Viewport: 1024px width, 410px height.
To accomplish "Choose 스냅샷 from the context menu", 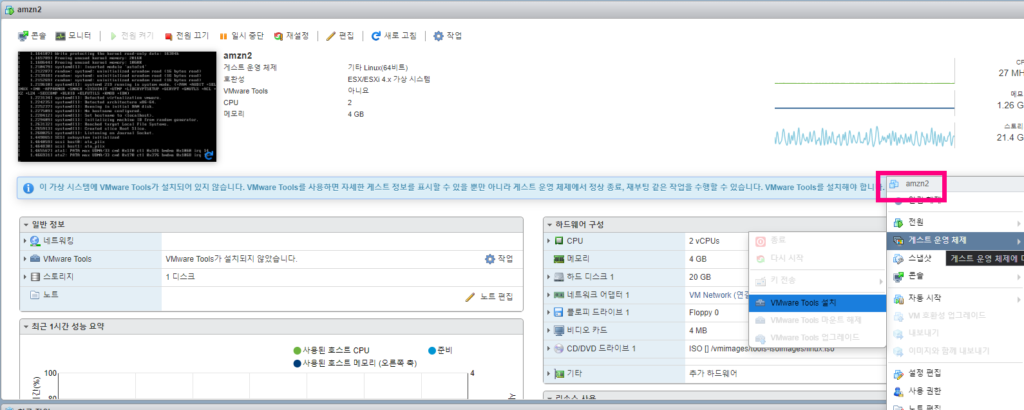I will pos(918,259).
